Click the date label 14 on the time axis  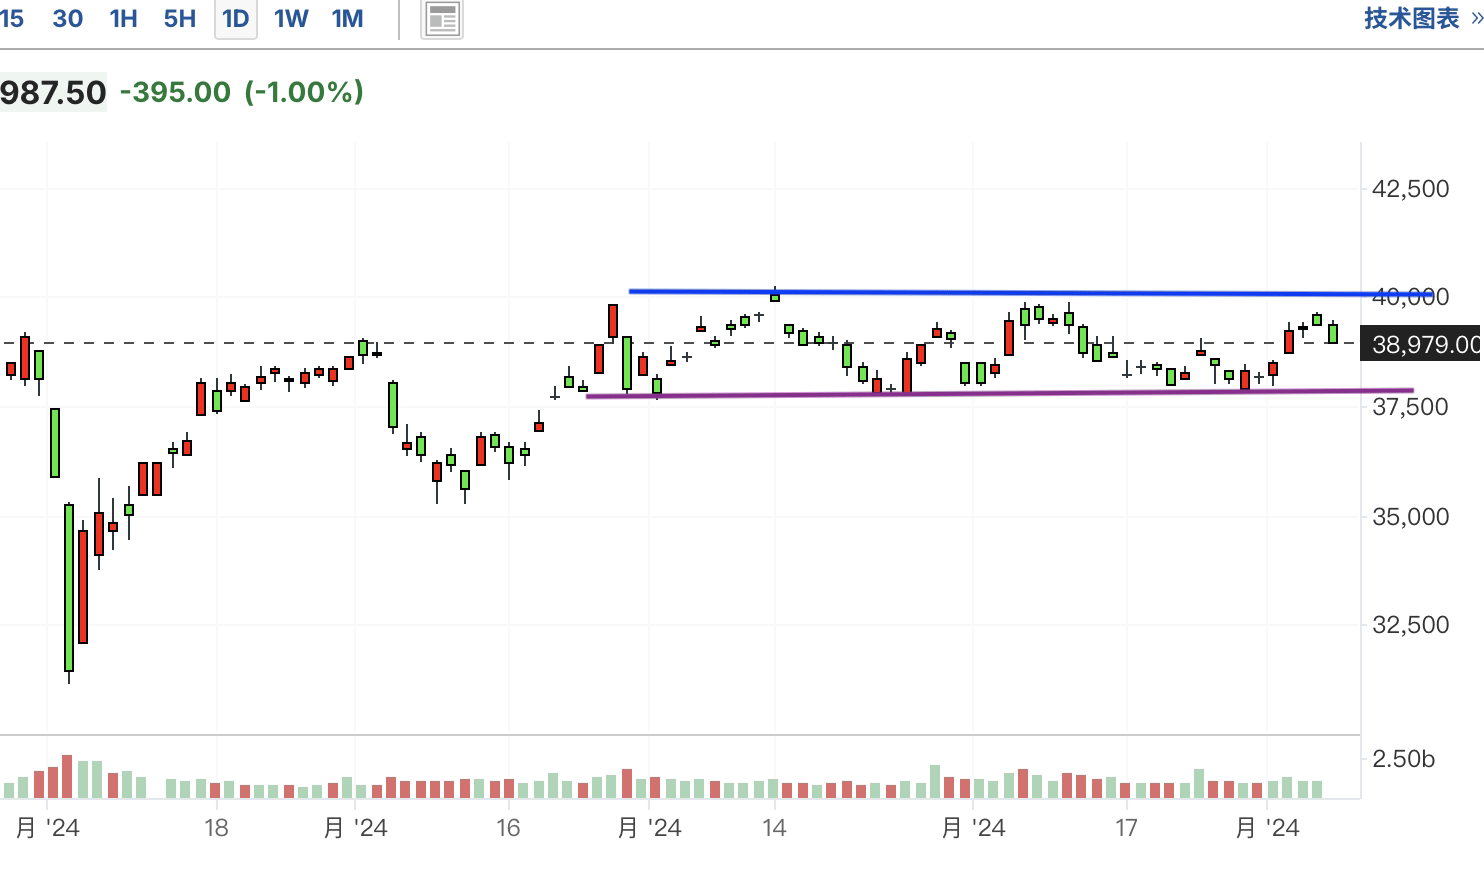[774, 828]
